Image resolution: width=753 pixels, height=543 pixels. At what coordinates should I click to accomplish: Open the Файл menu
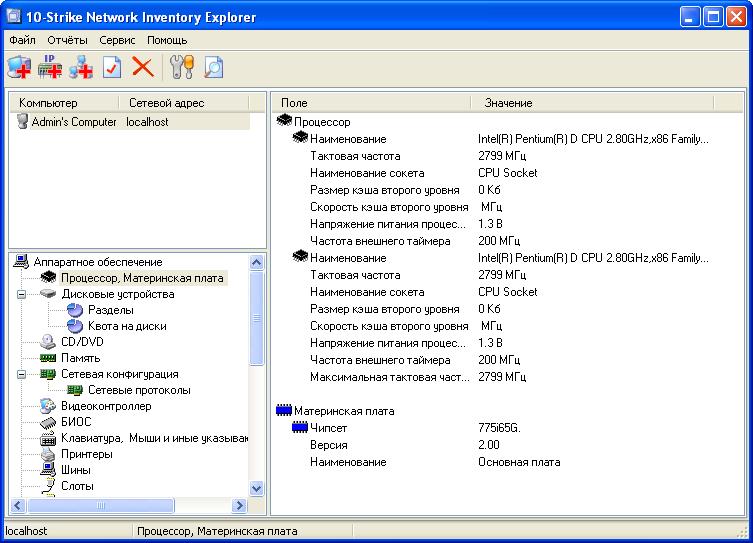tap(23, 40)
